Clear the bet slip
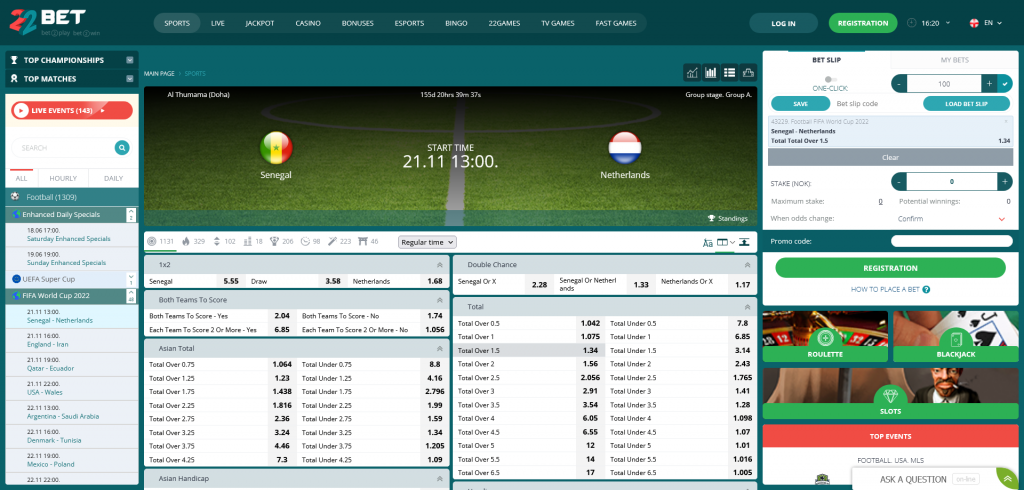The width and height of the screenshot is (1024, 490). 890,157
